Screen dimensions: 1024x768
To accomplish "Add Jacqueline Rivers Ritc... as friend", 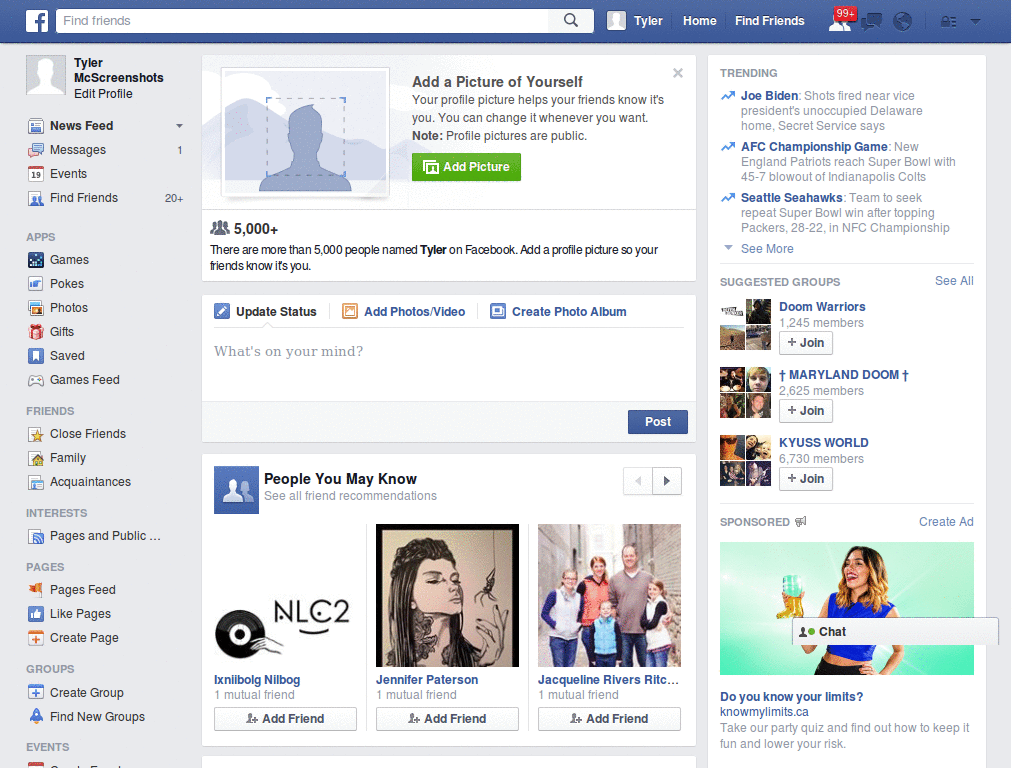I will coord(609,719).
